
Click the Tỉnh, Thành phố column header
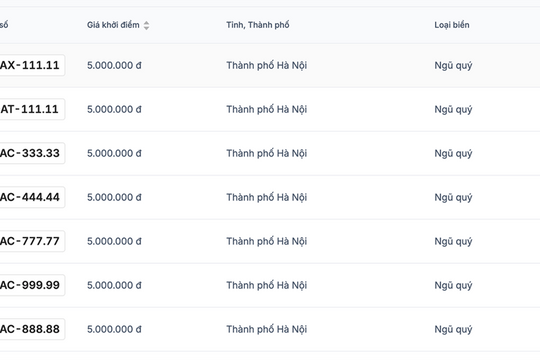tap(258, 25)
